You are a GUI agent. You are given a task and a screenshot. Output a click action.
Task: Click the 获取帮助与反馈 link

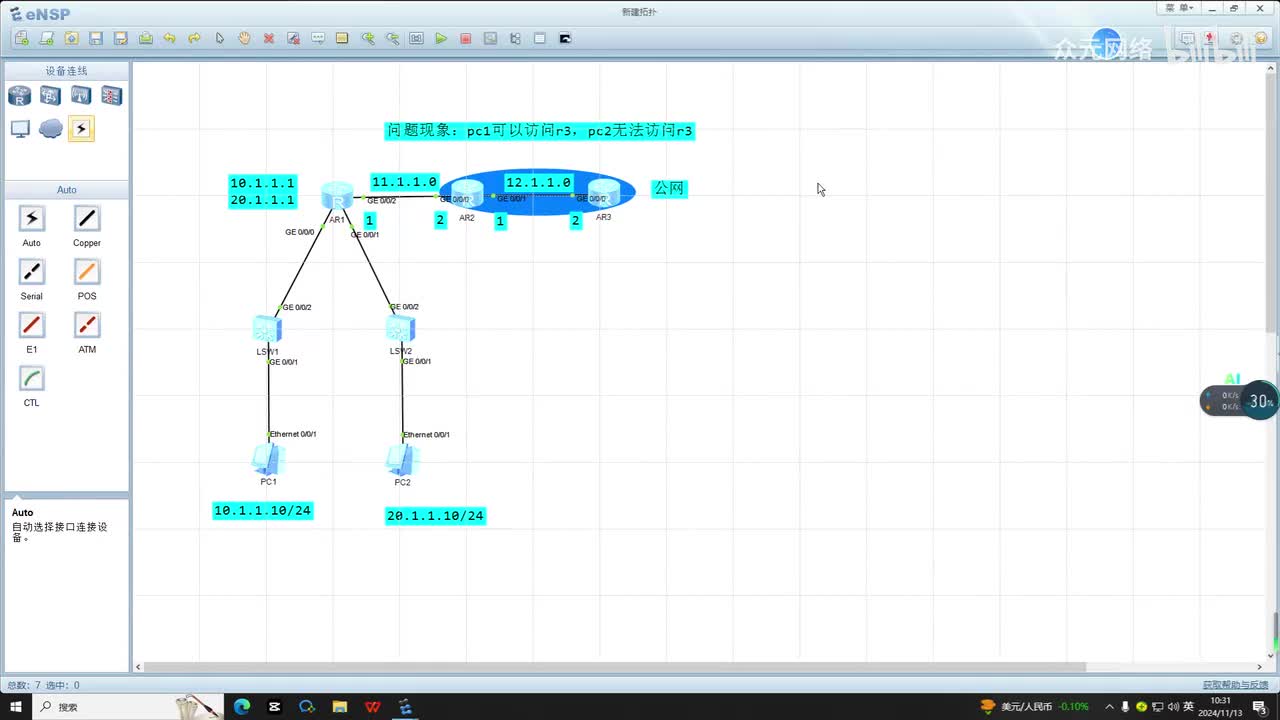pyautogui.click(x=1238, y=685)
